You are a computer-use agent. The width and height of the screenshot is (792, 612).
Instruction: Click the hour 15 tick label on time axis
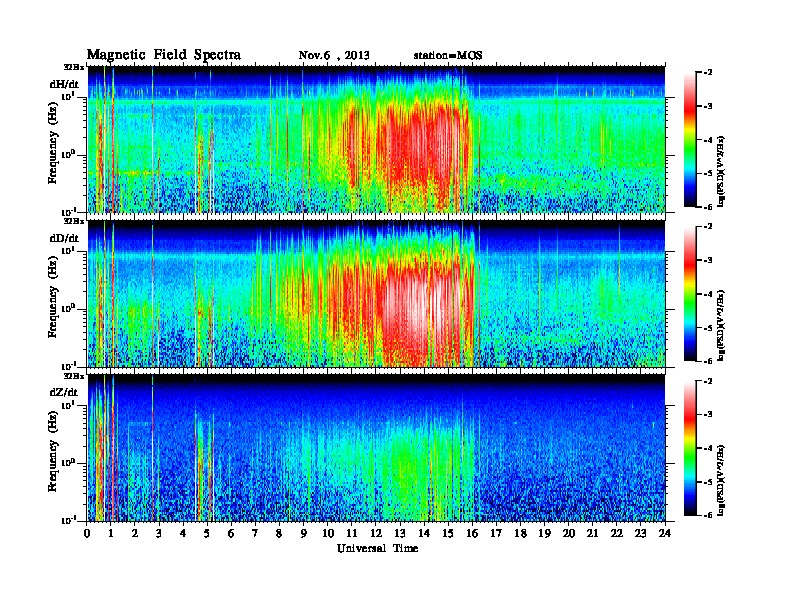tap(448, 533)
